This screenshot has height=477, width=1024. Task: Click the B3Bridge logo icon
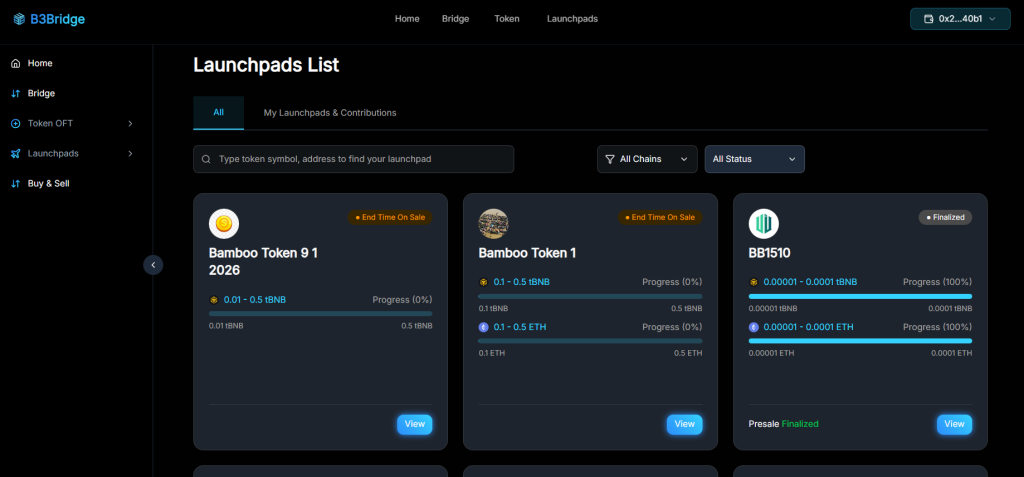point(19,19)
